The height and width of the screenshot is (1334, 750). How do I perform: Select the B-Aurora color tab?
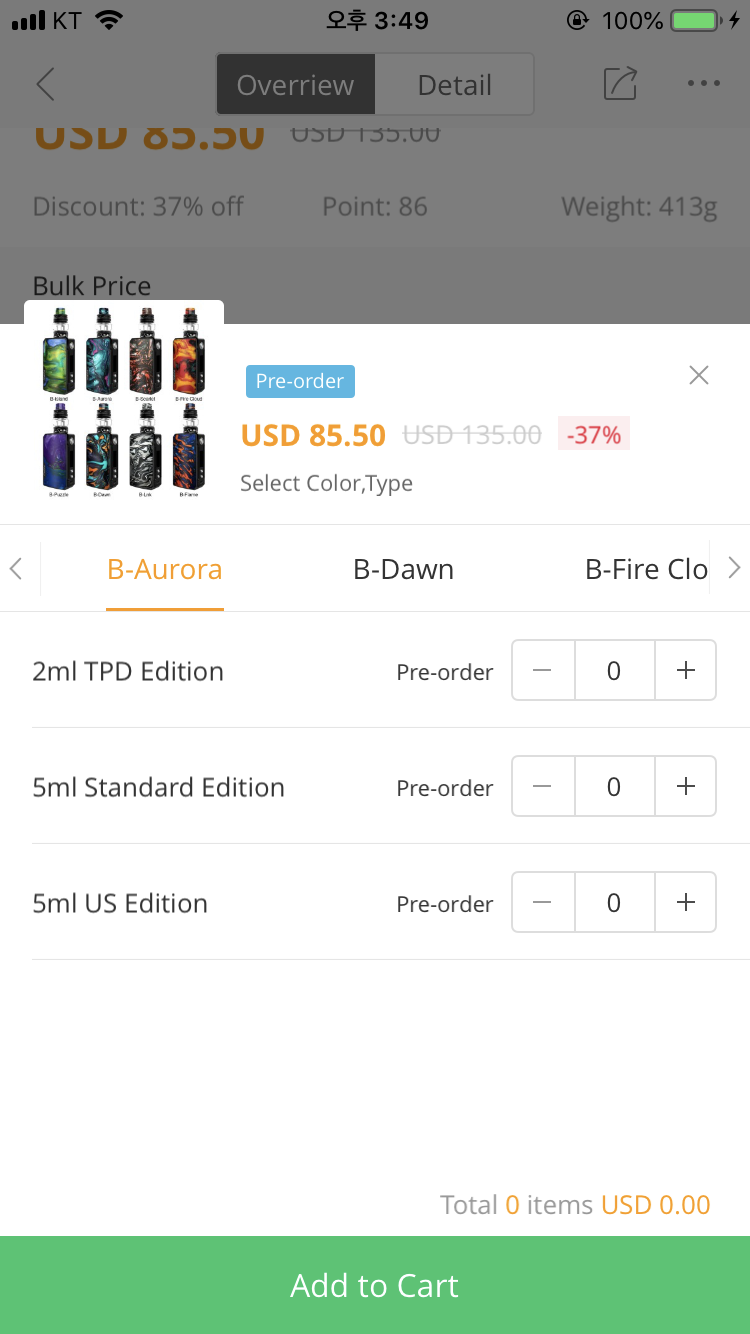(165, 569)
